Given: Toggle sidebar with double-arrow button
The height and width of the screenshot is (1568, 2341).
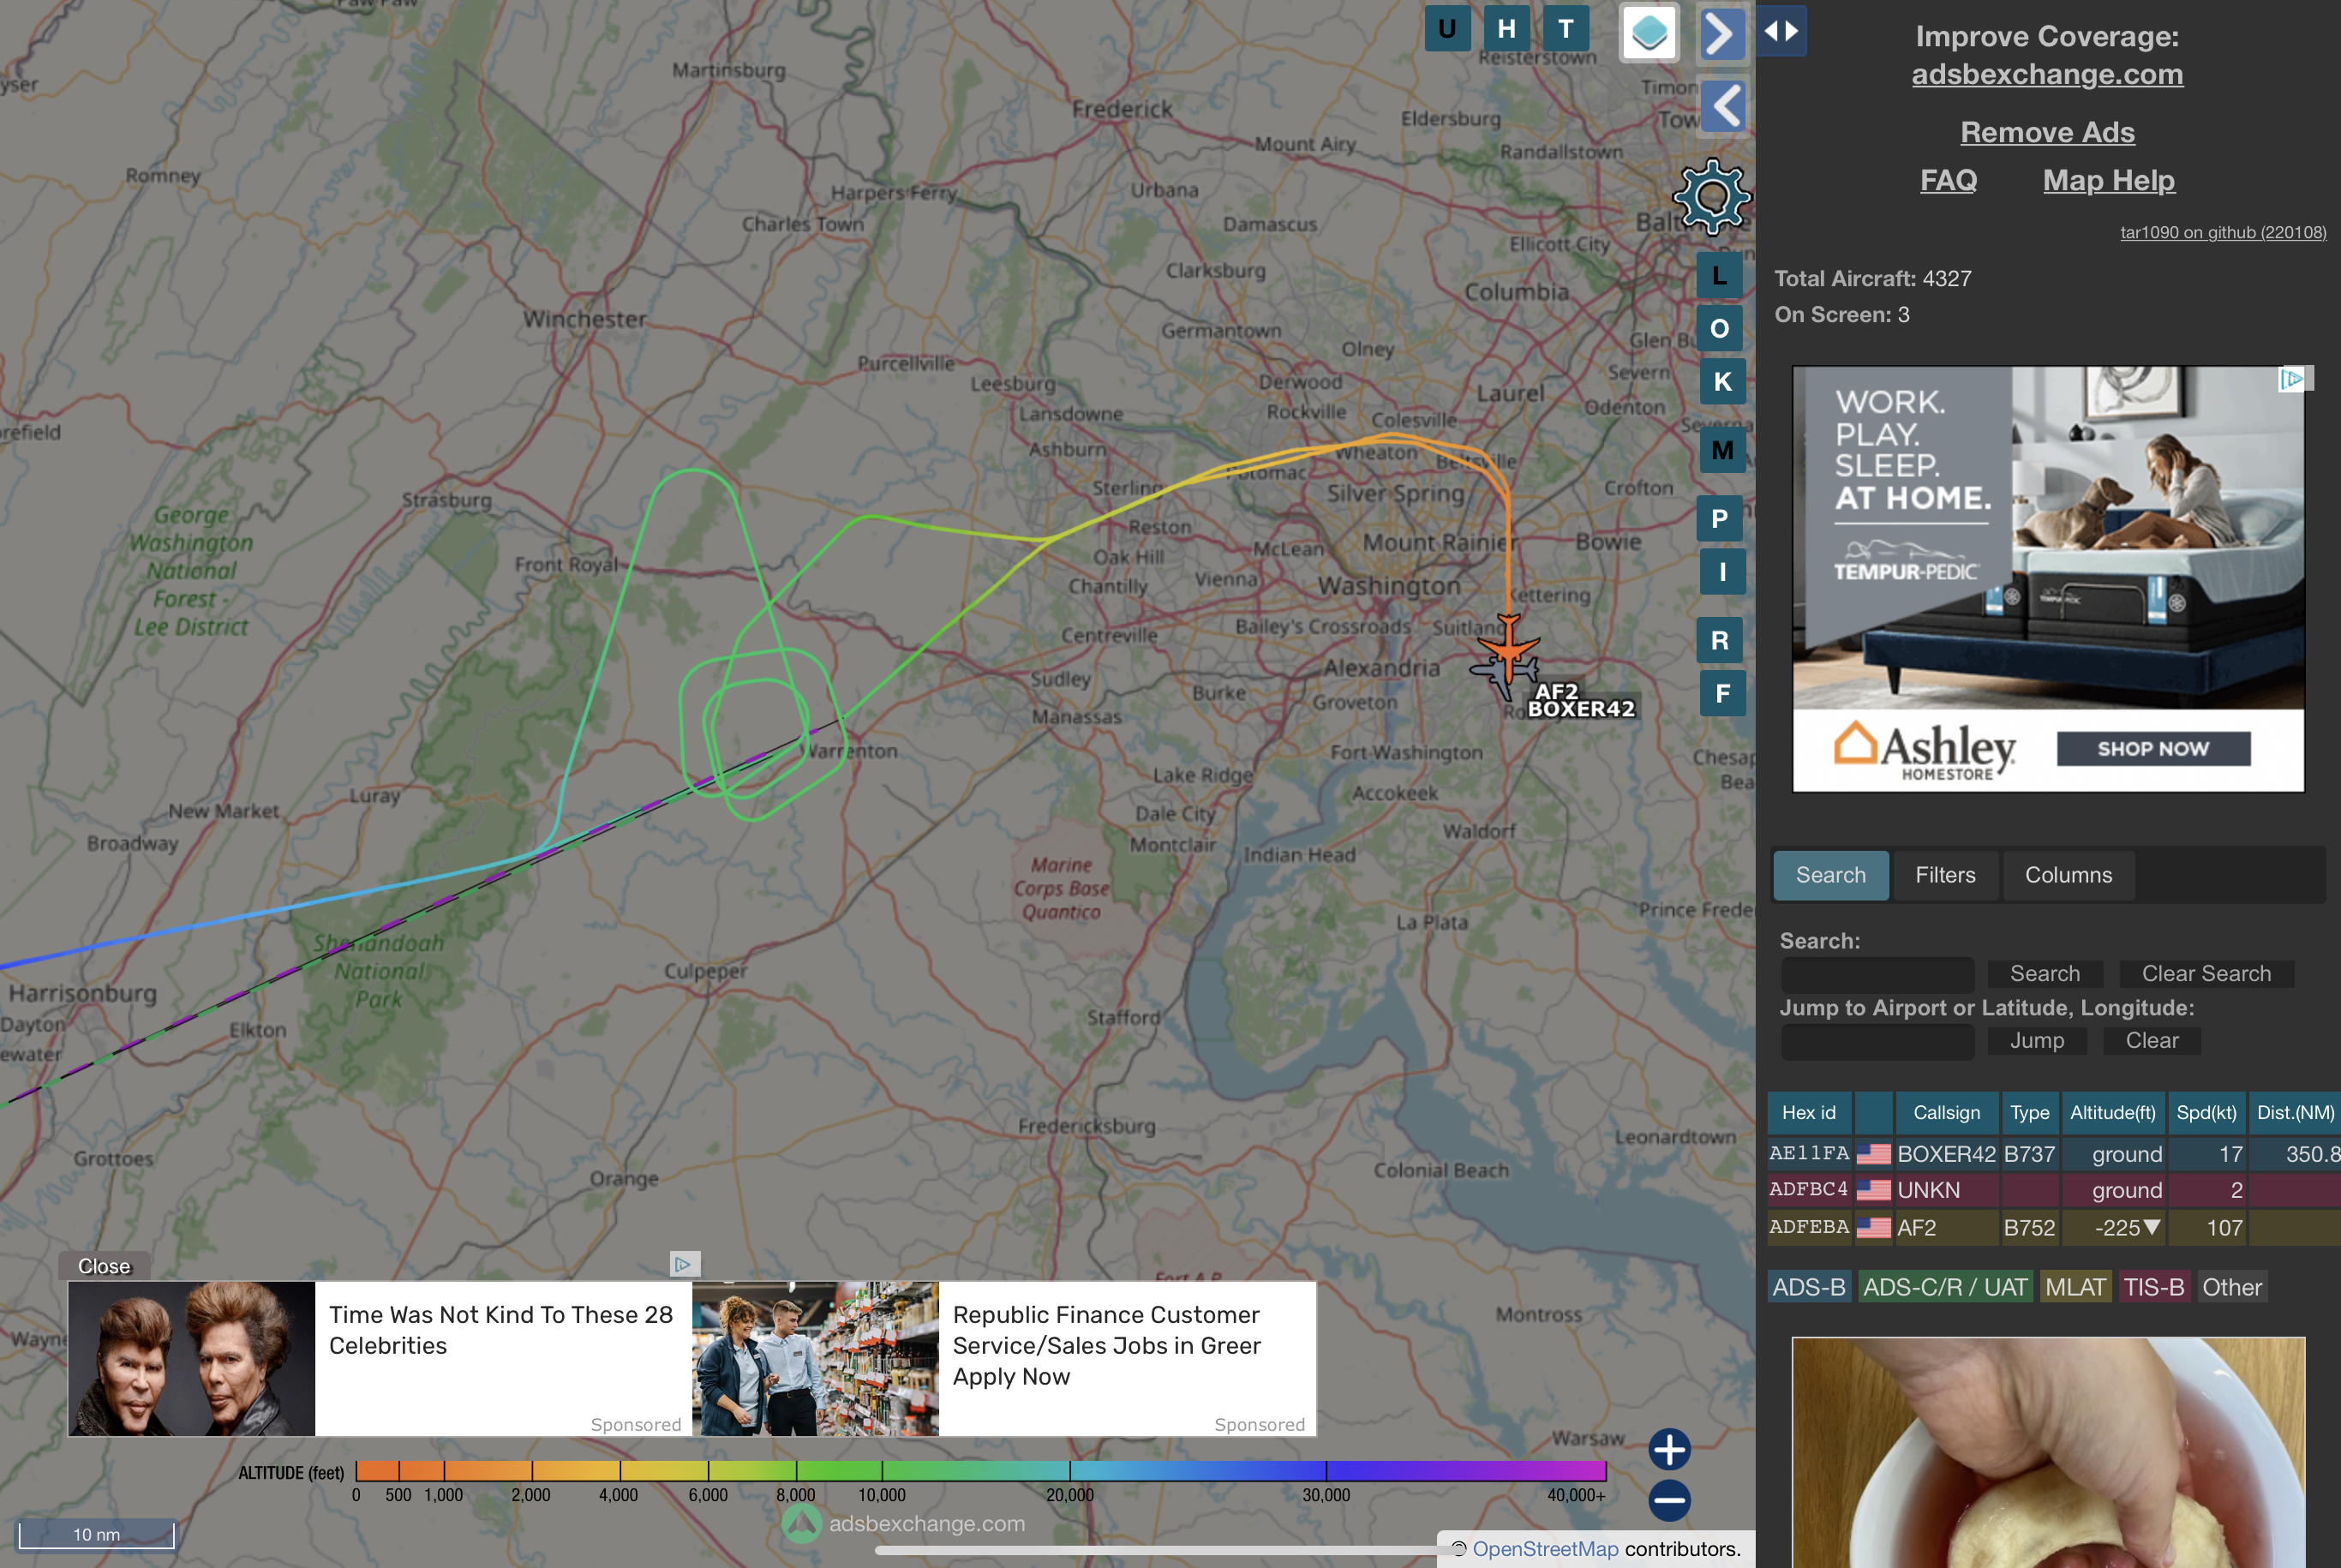Looking at the screenshot, I should [x=1782, y=31].
